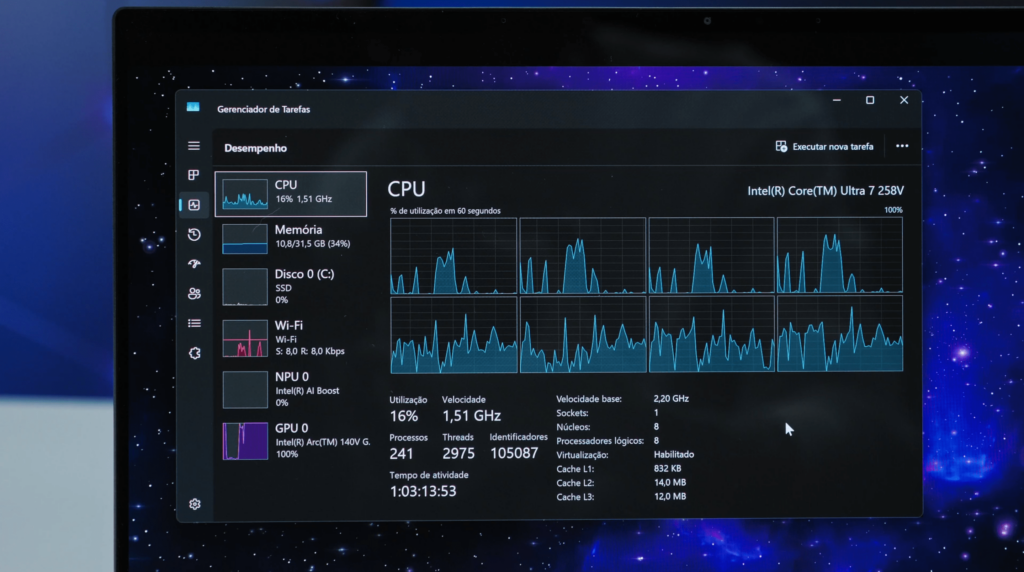Open the hamburger navigation menu
This screenshot has height=572, width=1024.
click(x=194, y=146)
